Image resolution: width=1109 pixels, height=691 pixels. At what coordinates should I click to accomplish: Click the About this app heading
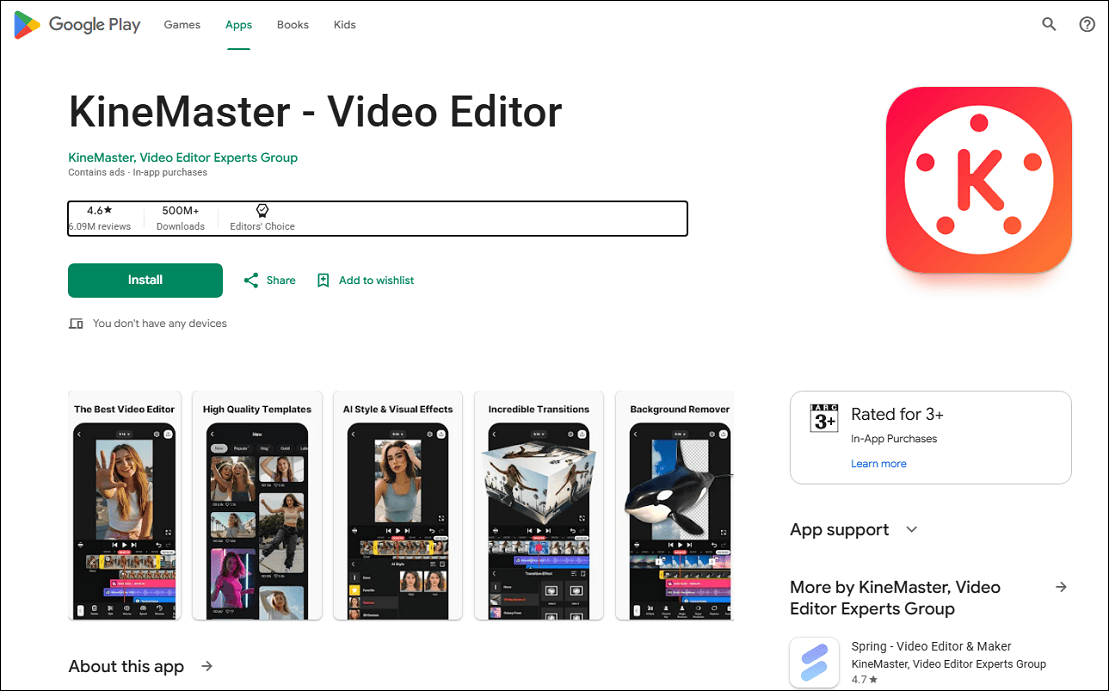pyautogui.click(x=126, y=666)
